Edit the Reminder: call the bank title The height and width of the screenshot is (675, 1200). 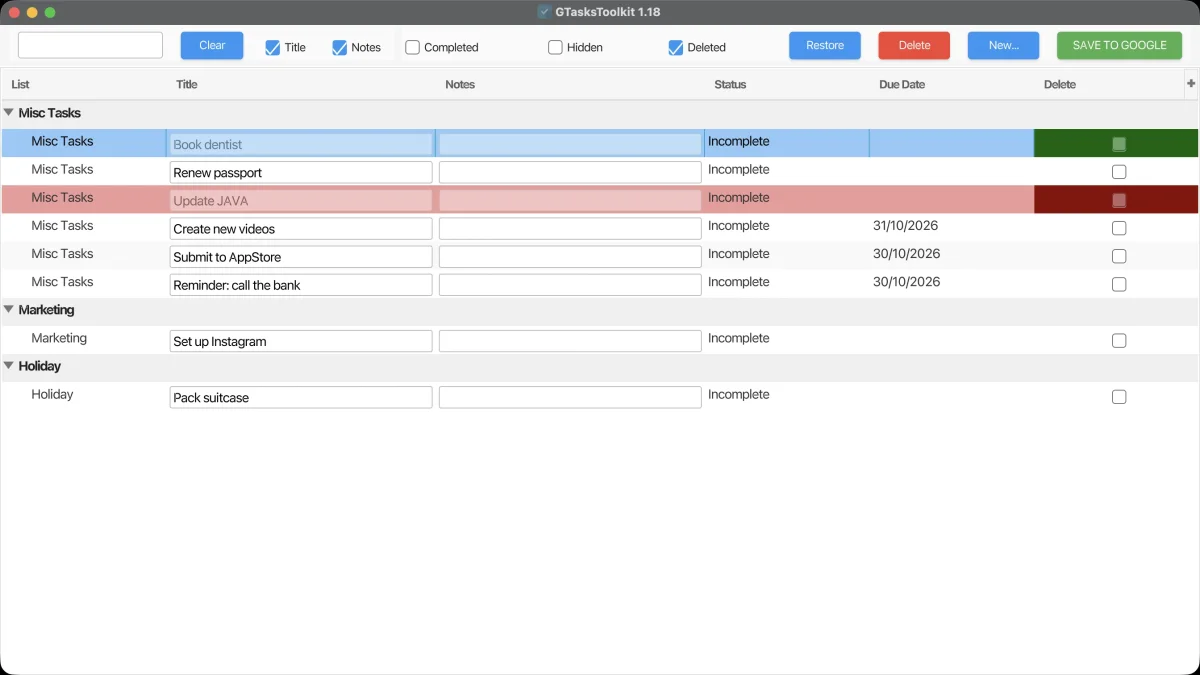301,285
